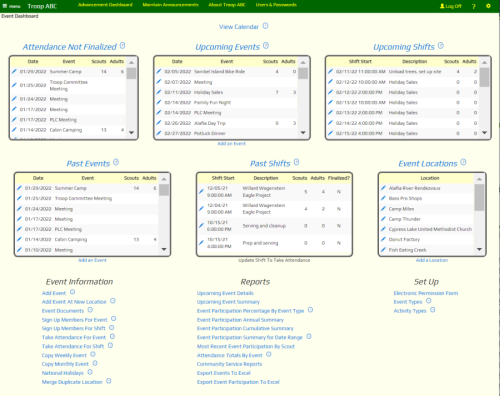Open help icon beside Past Shifts heading

(296, 162)
